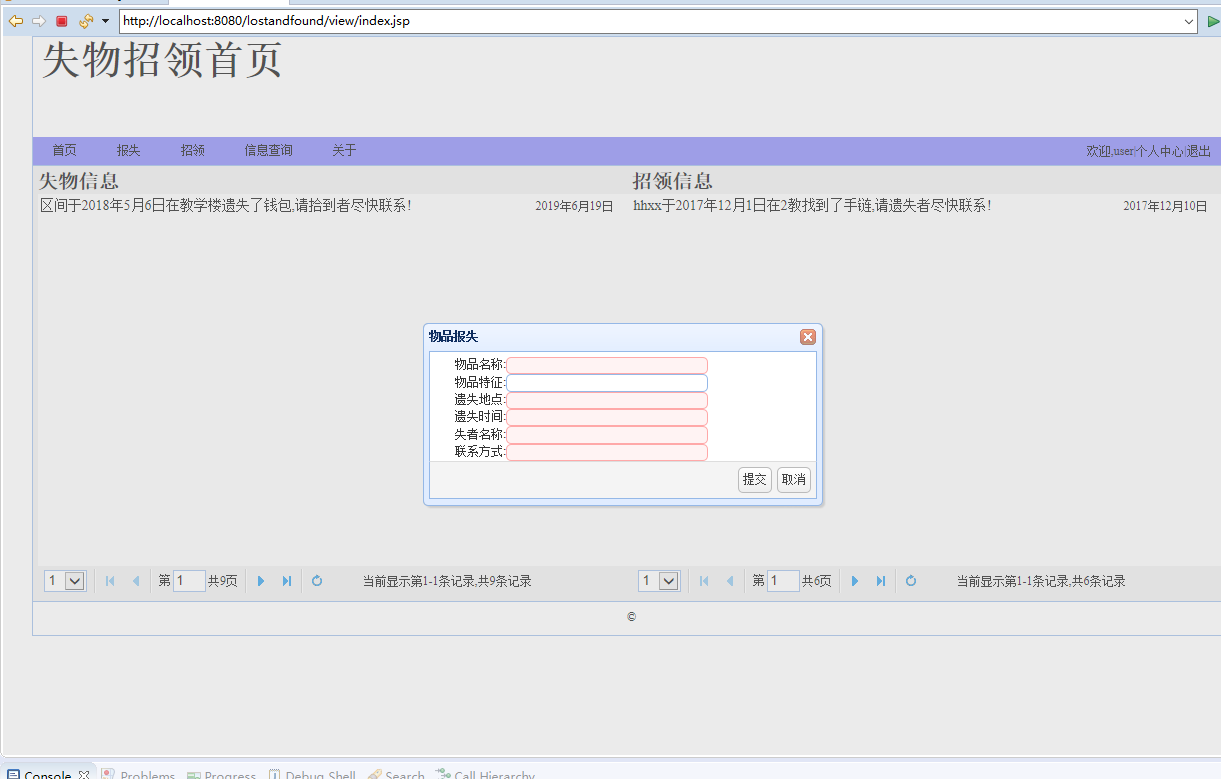This screenshot has height=779, width=1221.
Task: Close the 物品报失 dialog
Action: coord(808,336)
